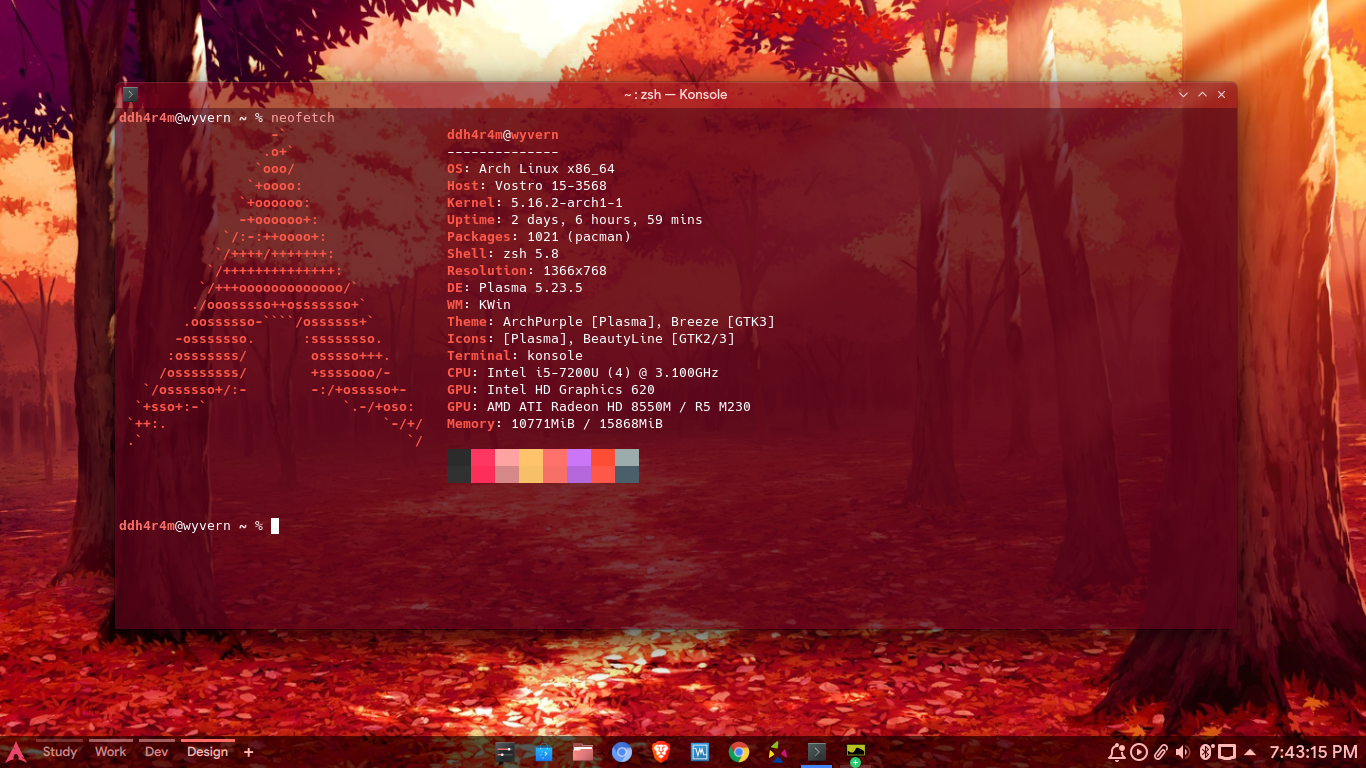Click 'Memory: 10771MiB / 15868MiB' line
The height and width of the screenshot is (768, 1366).
555,424
